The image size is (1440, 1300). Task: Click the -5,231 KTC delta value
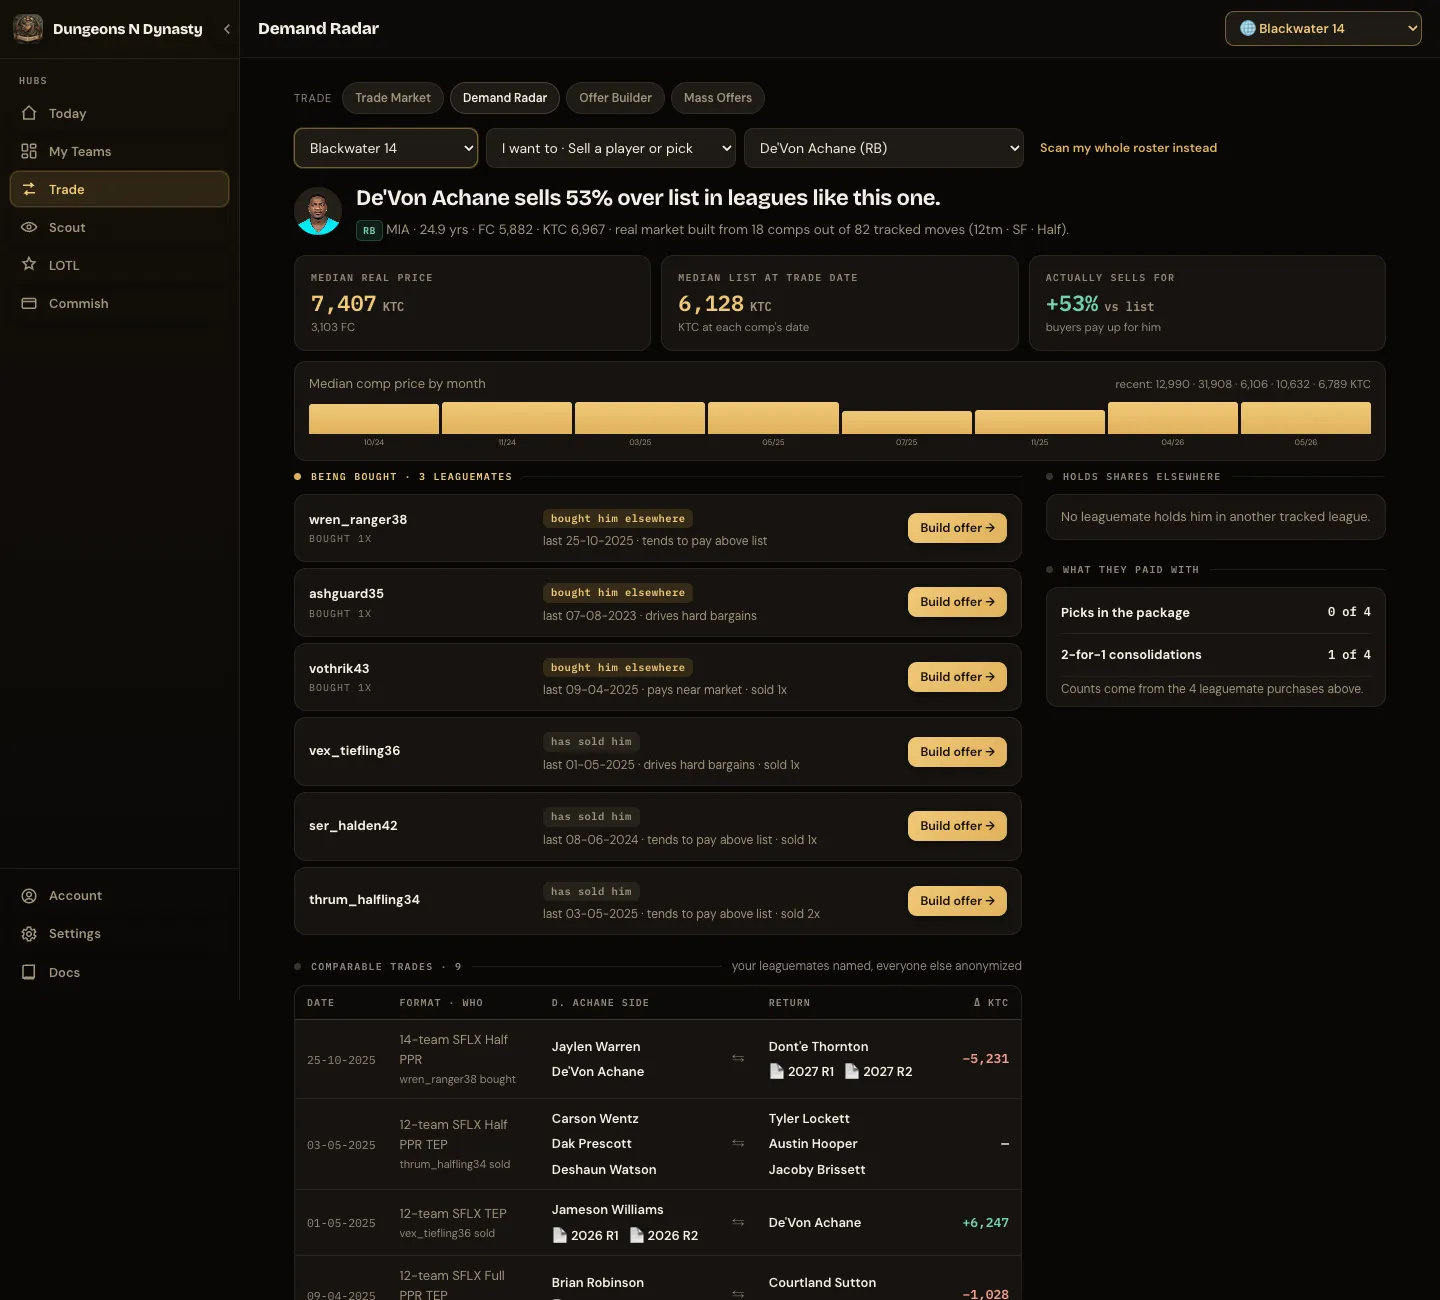point(985,1059)
